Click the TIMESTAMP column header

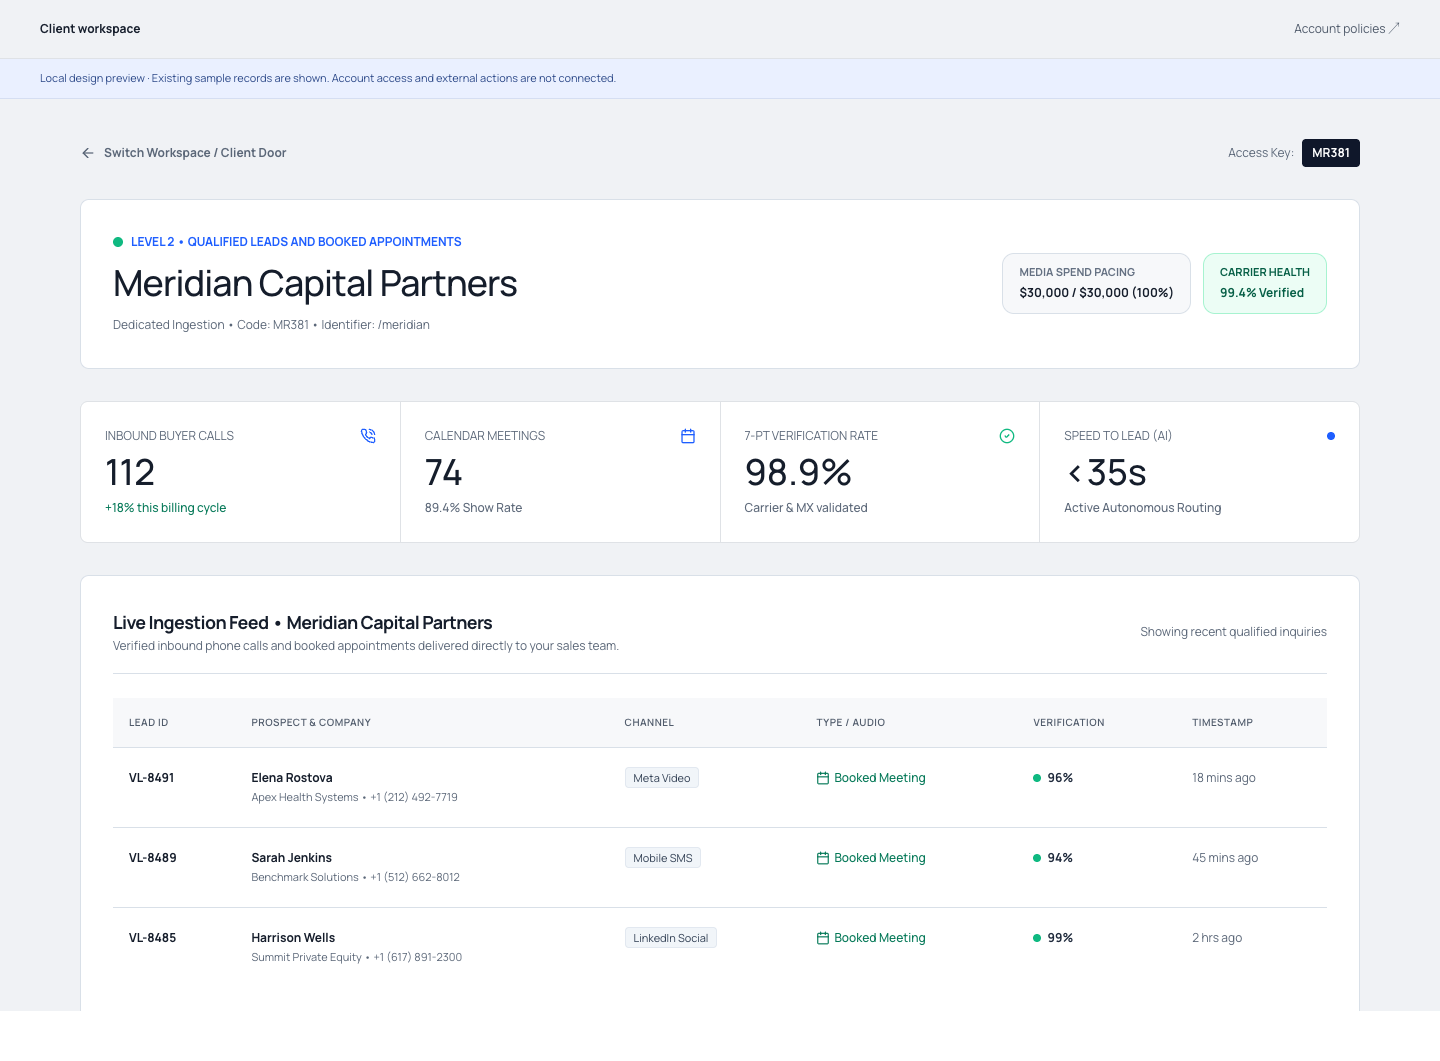click(1222, 723)
